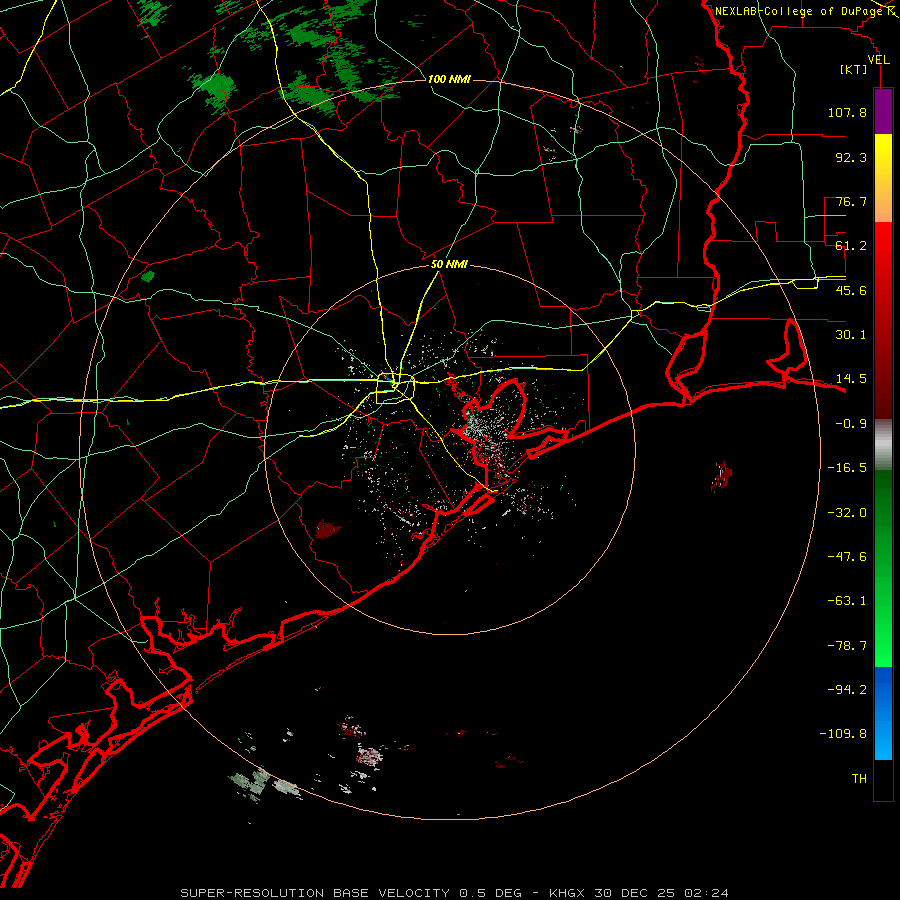The image size is (900, 900).
Task: Select the -78.7 velocity scale value
Action: pyautogui.click(x=847, y=646)
